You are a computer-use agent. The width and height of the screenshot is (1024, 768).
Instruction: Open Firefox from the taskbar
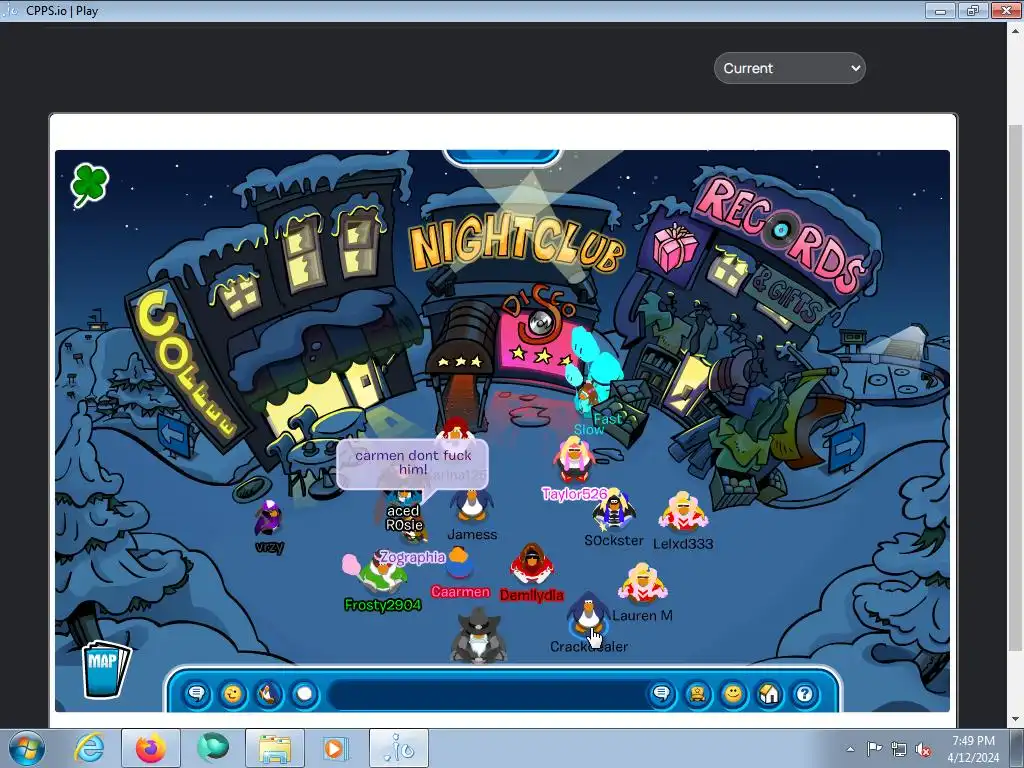(150, 748)
